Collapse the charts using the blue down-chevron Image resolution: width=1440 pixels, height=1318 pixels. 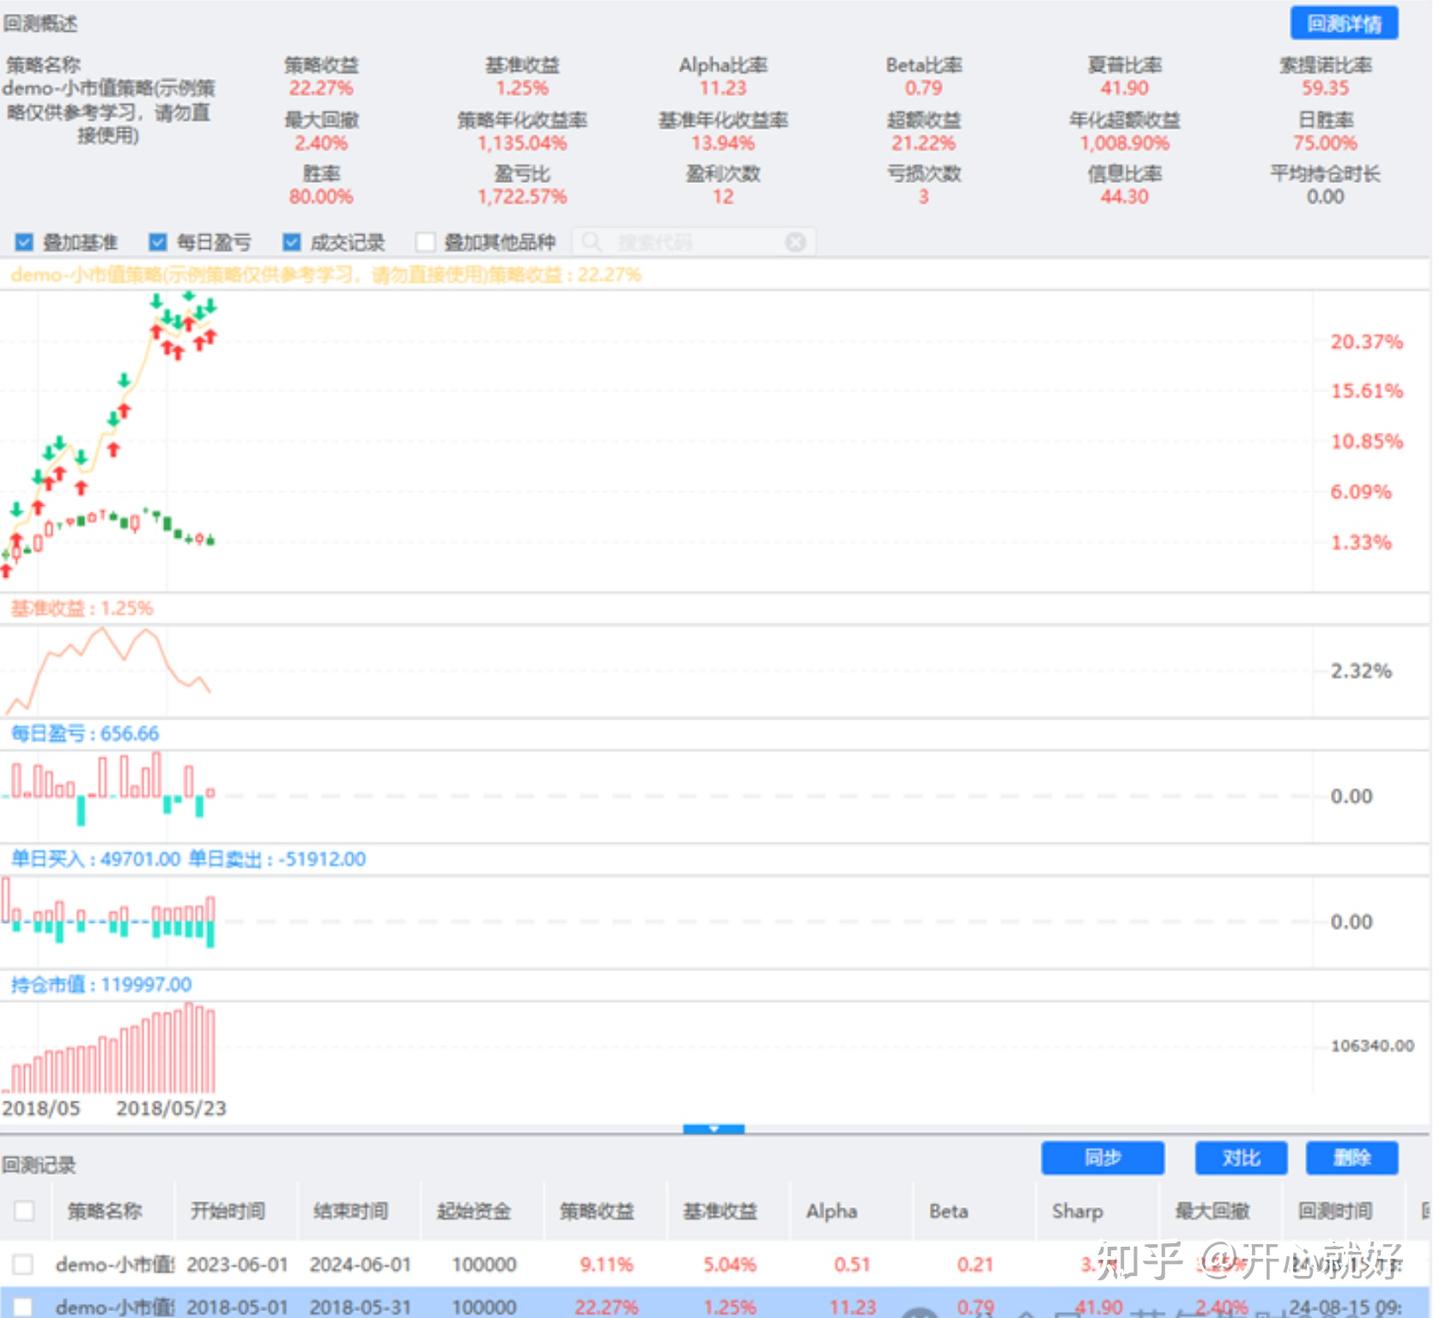click(x=714, y=1128)
